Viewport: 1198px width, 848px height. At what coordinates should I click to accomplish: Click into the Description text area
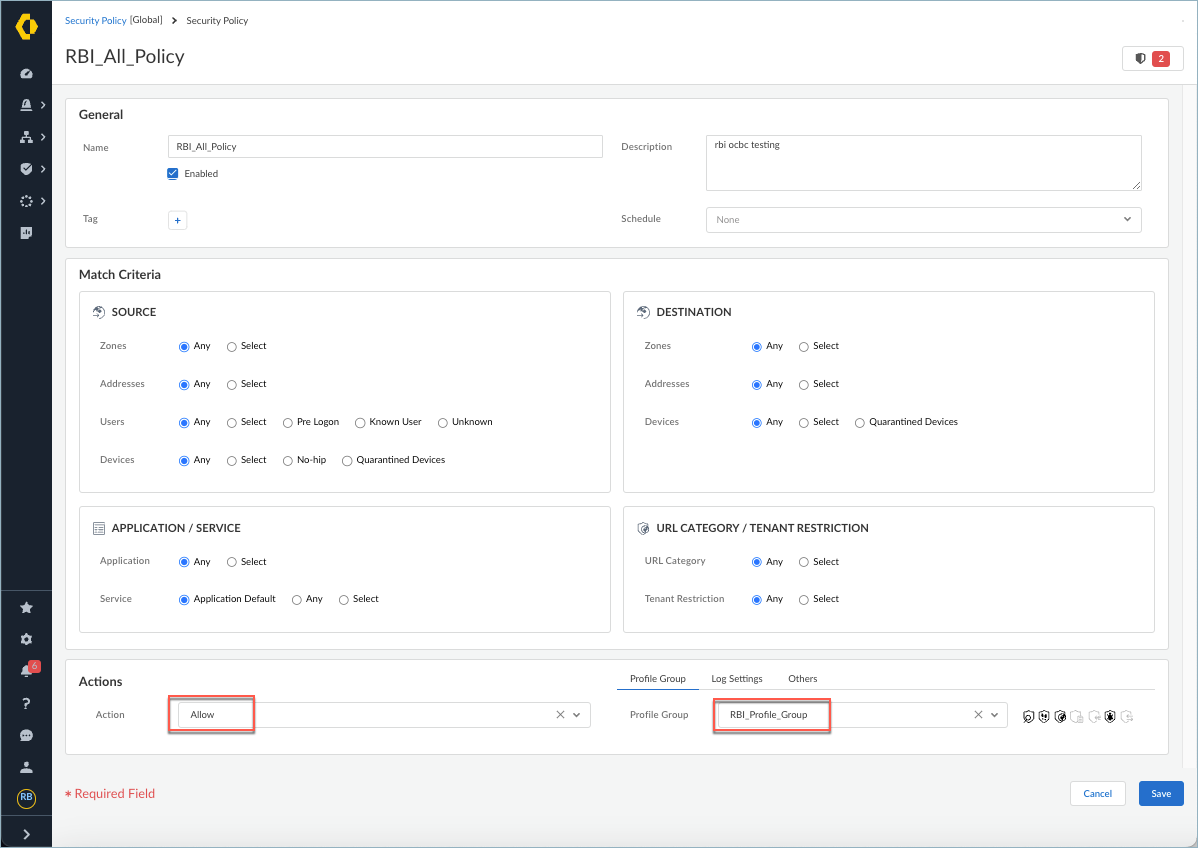point(922,163)
